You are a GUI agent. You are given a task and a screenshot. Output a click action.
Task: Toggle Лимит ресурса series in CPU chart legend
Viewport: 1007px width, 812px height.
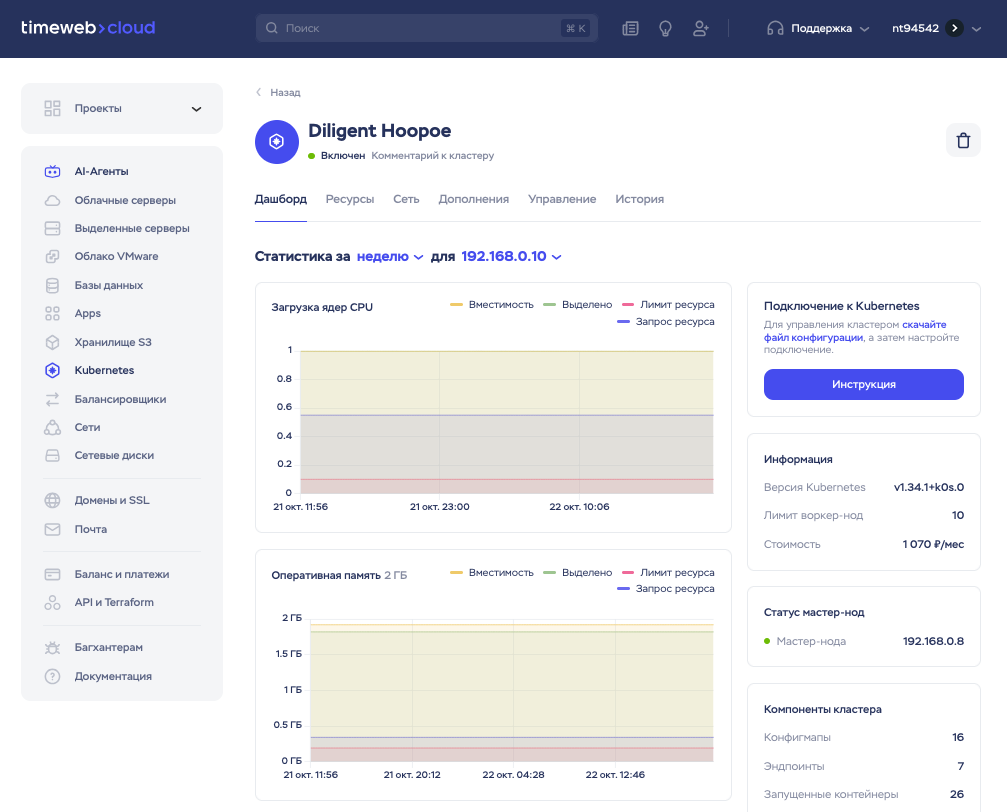668,304
